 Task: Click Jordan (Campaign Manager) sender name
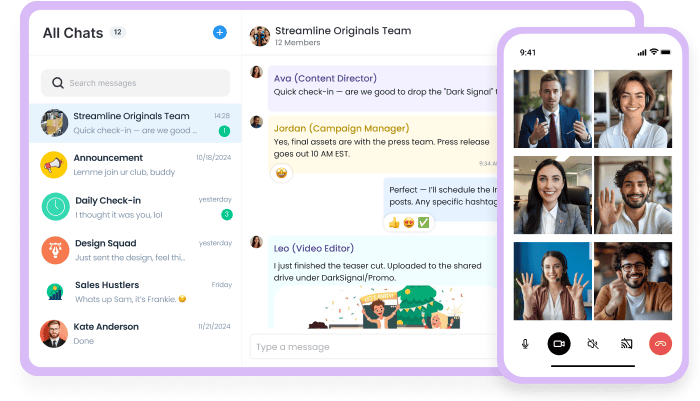tap(342, 128)
